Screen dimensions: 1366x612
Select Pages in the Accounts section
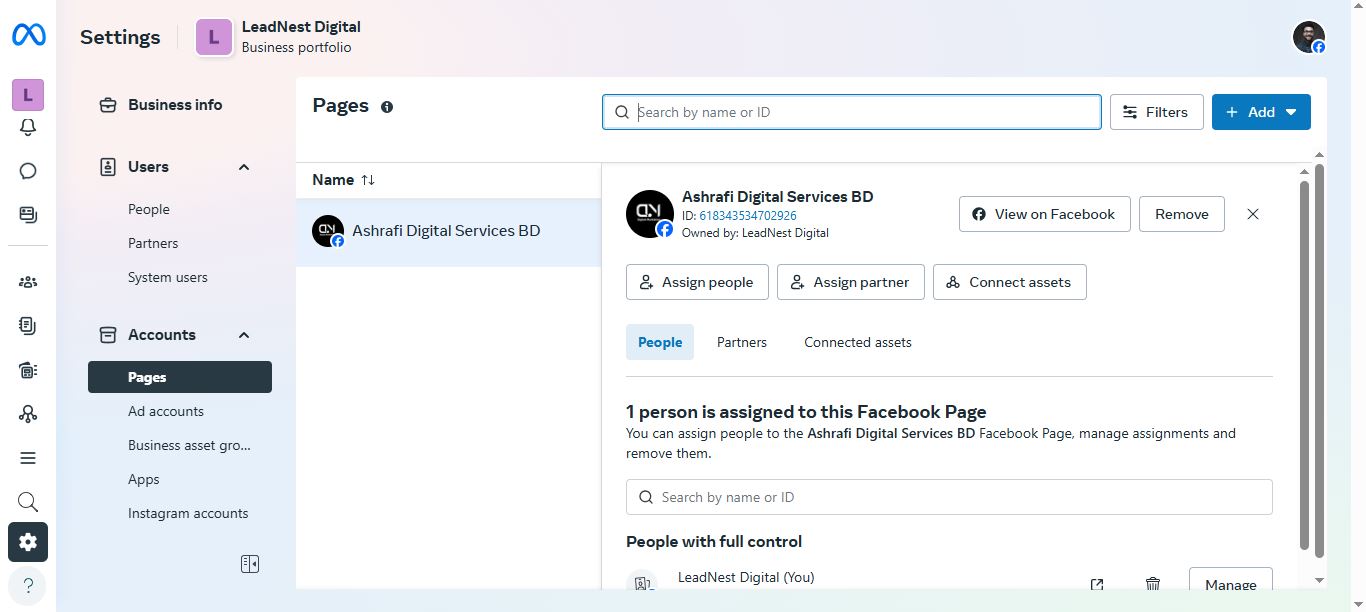point(180,377)
